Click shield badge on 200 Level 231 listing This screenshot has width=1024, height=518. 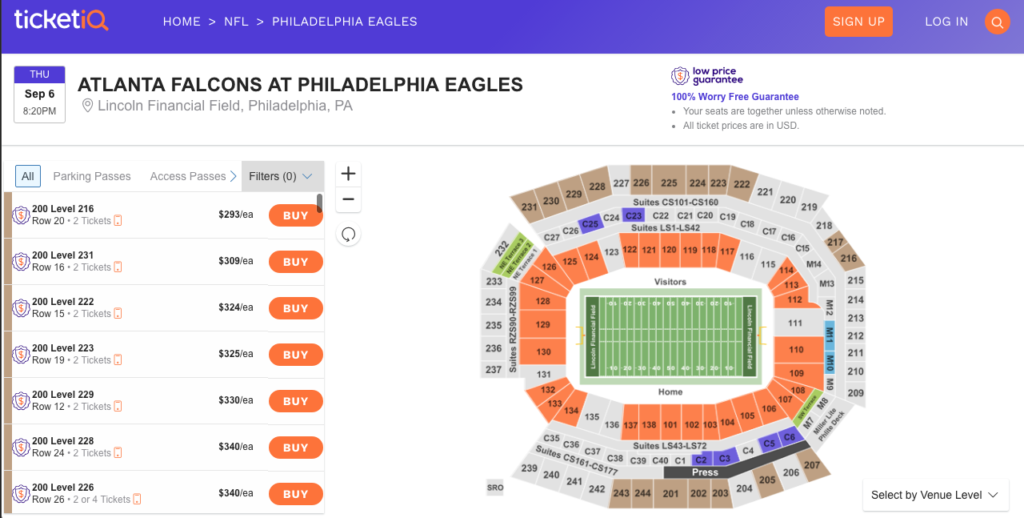coord(21,262)
